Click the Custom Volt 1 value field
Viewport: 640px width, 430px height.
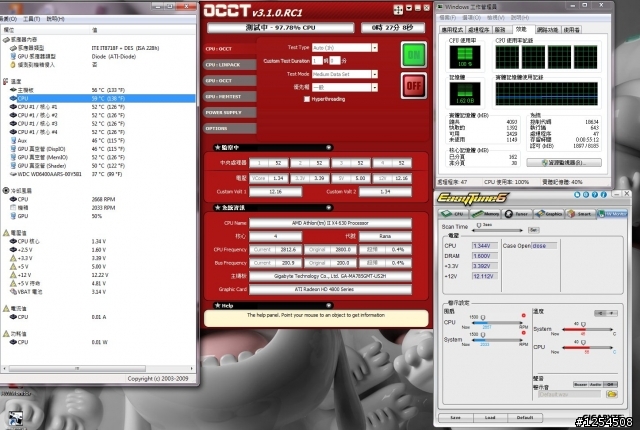[276, 192]
